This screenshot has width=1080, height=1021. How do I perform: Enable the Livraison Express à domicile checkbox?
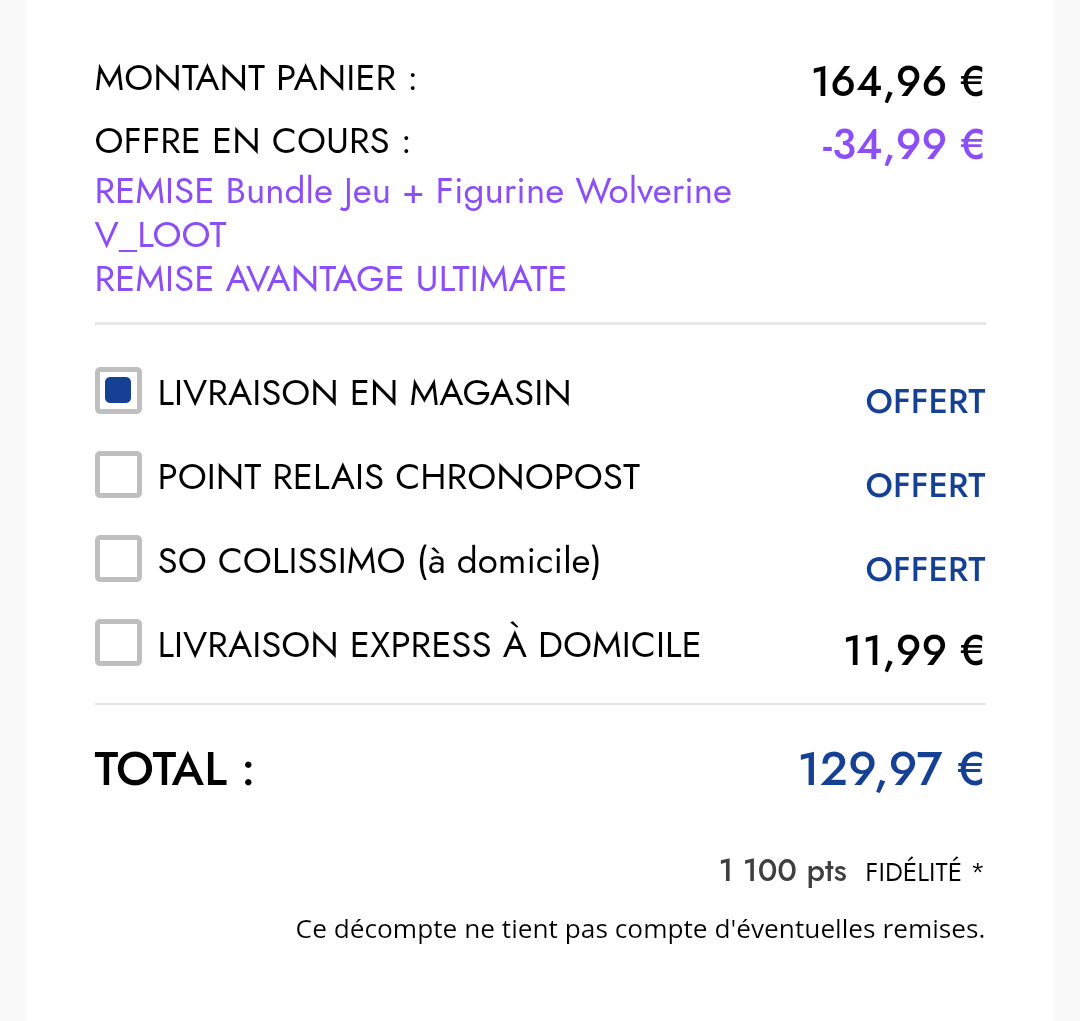[118, 643]
